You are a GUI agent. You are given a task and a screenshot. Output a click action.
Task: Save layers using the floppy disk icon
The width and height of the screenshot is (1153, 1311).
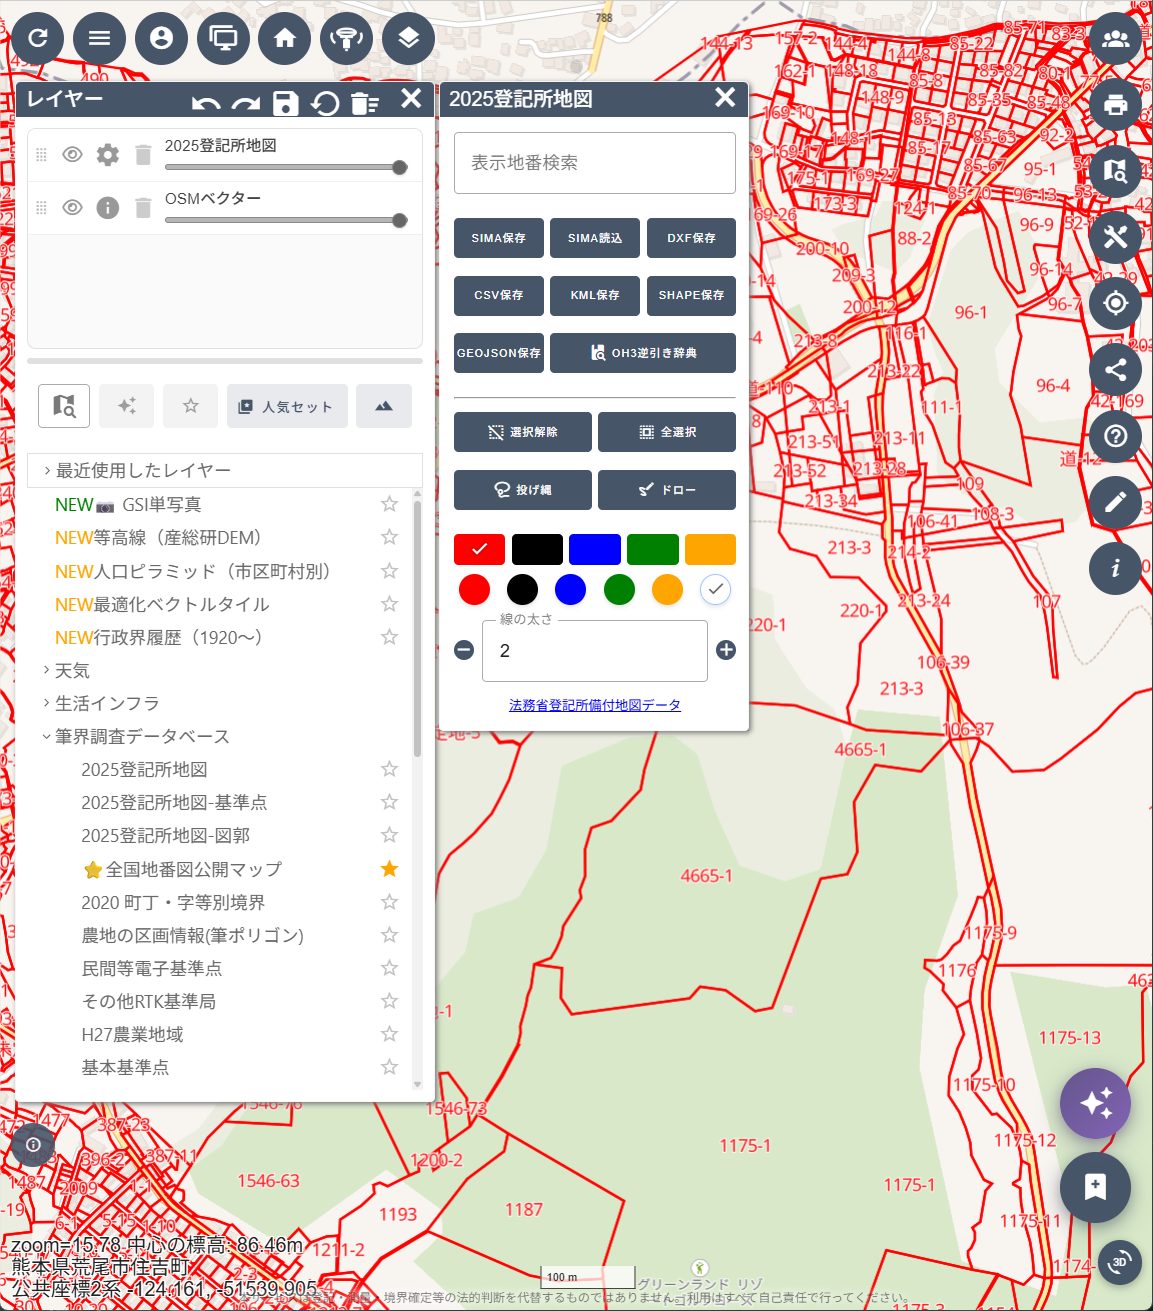click(285, 103)
